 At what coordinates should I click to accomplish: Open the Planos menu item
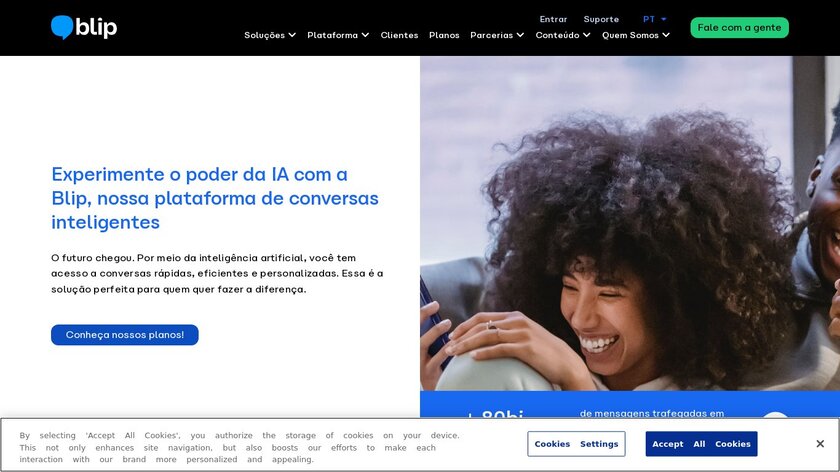(x=444, y=35)
